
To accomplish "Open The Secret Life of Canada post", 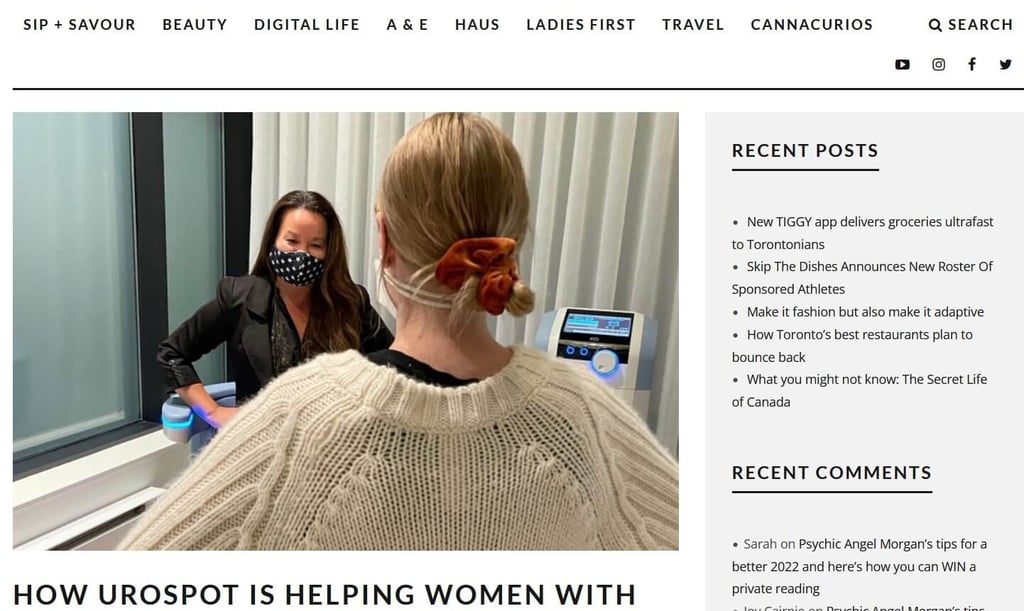I will (859, 390).
